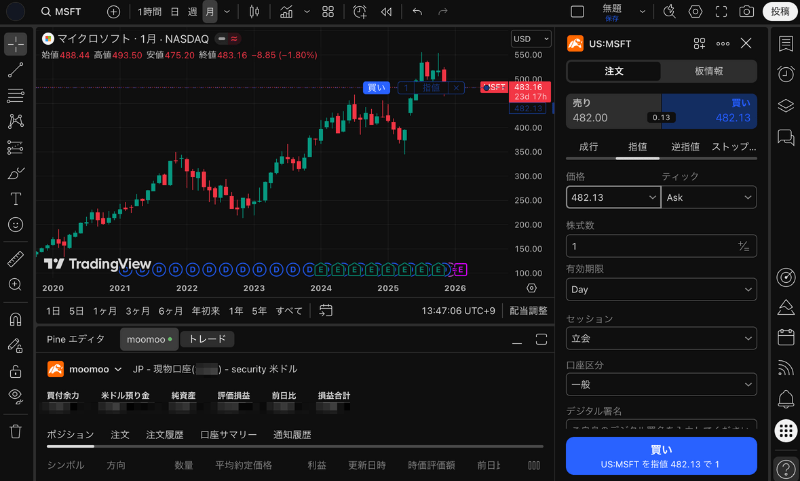This screenshot has height=481, width=800.
Task: Open the 口座区分 一般 dropdown
Action: coord(661,385)
